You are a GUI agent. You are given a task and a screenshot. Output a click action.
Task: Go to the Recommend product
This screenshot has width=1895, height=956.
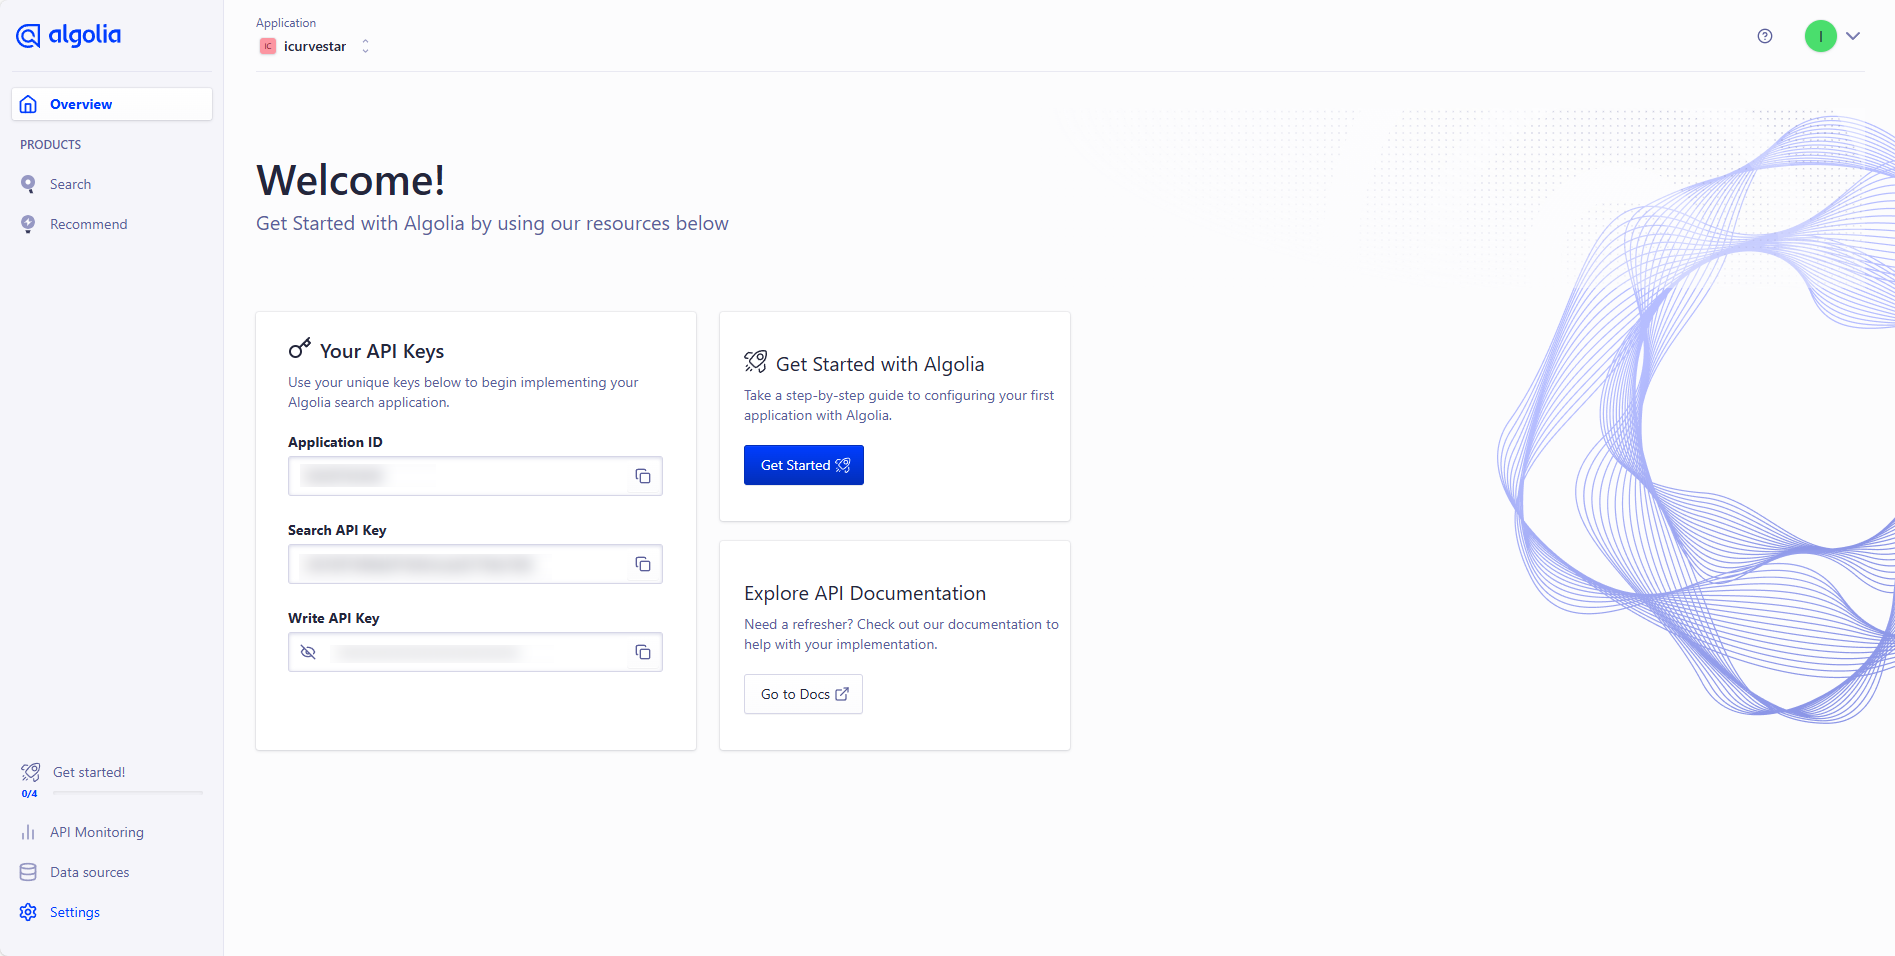tap(88, 224)
